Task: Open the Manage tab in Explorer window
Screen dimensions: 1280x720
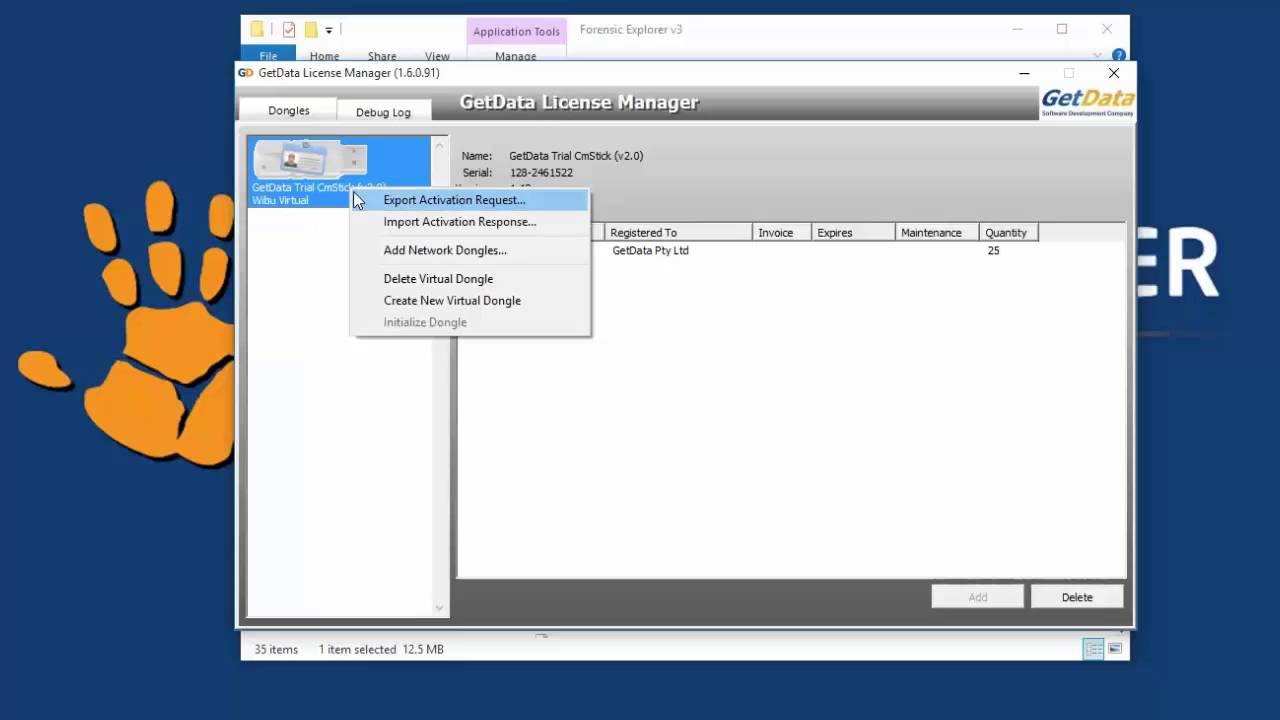Action: [x=516, y=56]
